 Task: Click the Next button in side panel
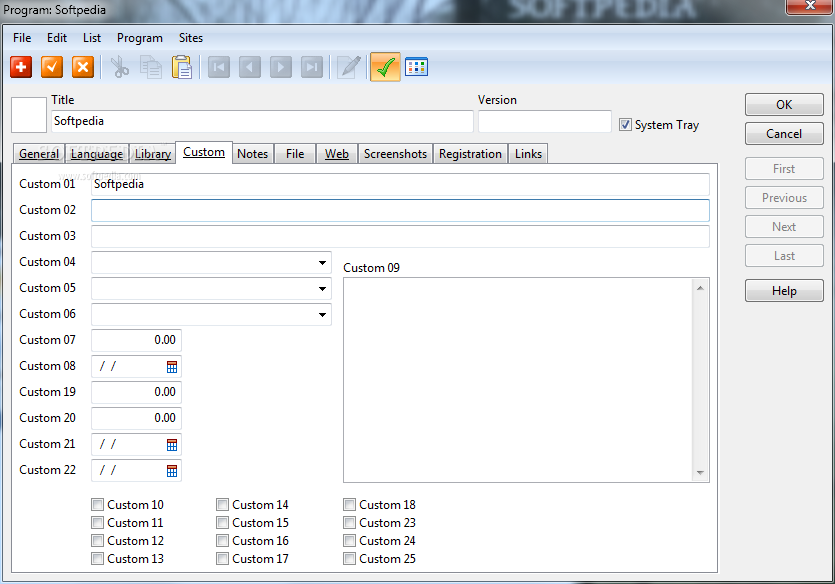784,227
